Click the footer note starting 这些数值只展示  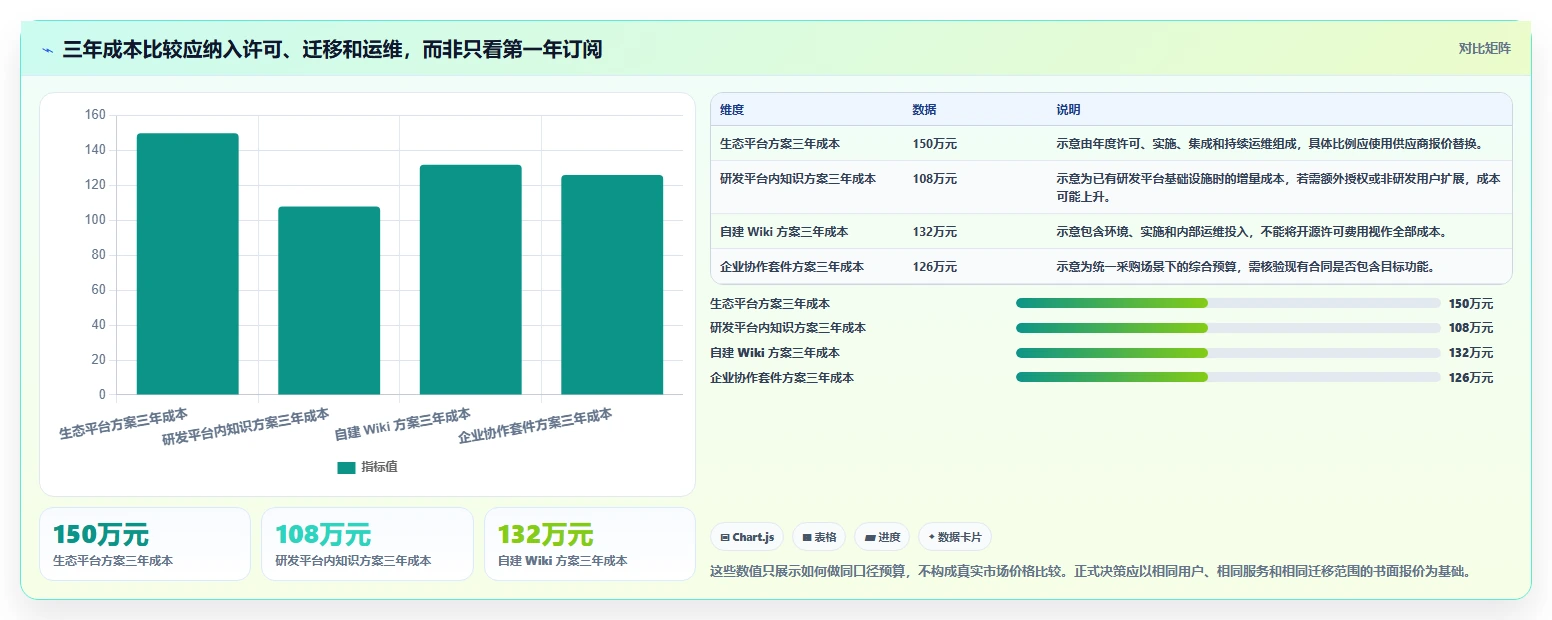[1090, 572]
